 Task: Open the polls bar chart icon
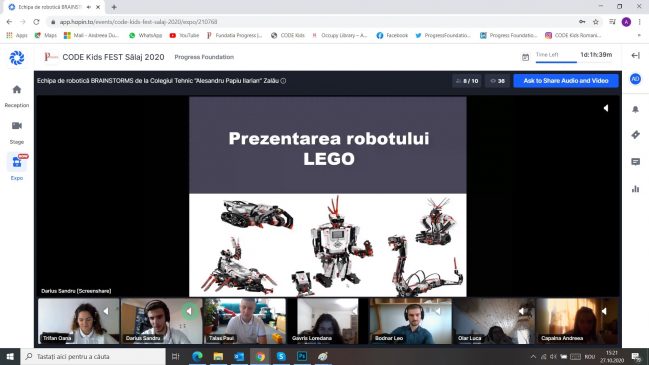pos(635,189)
